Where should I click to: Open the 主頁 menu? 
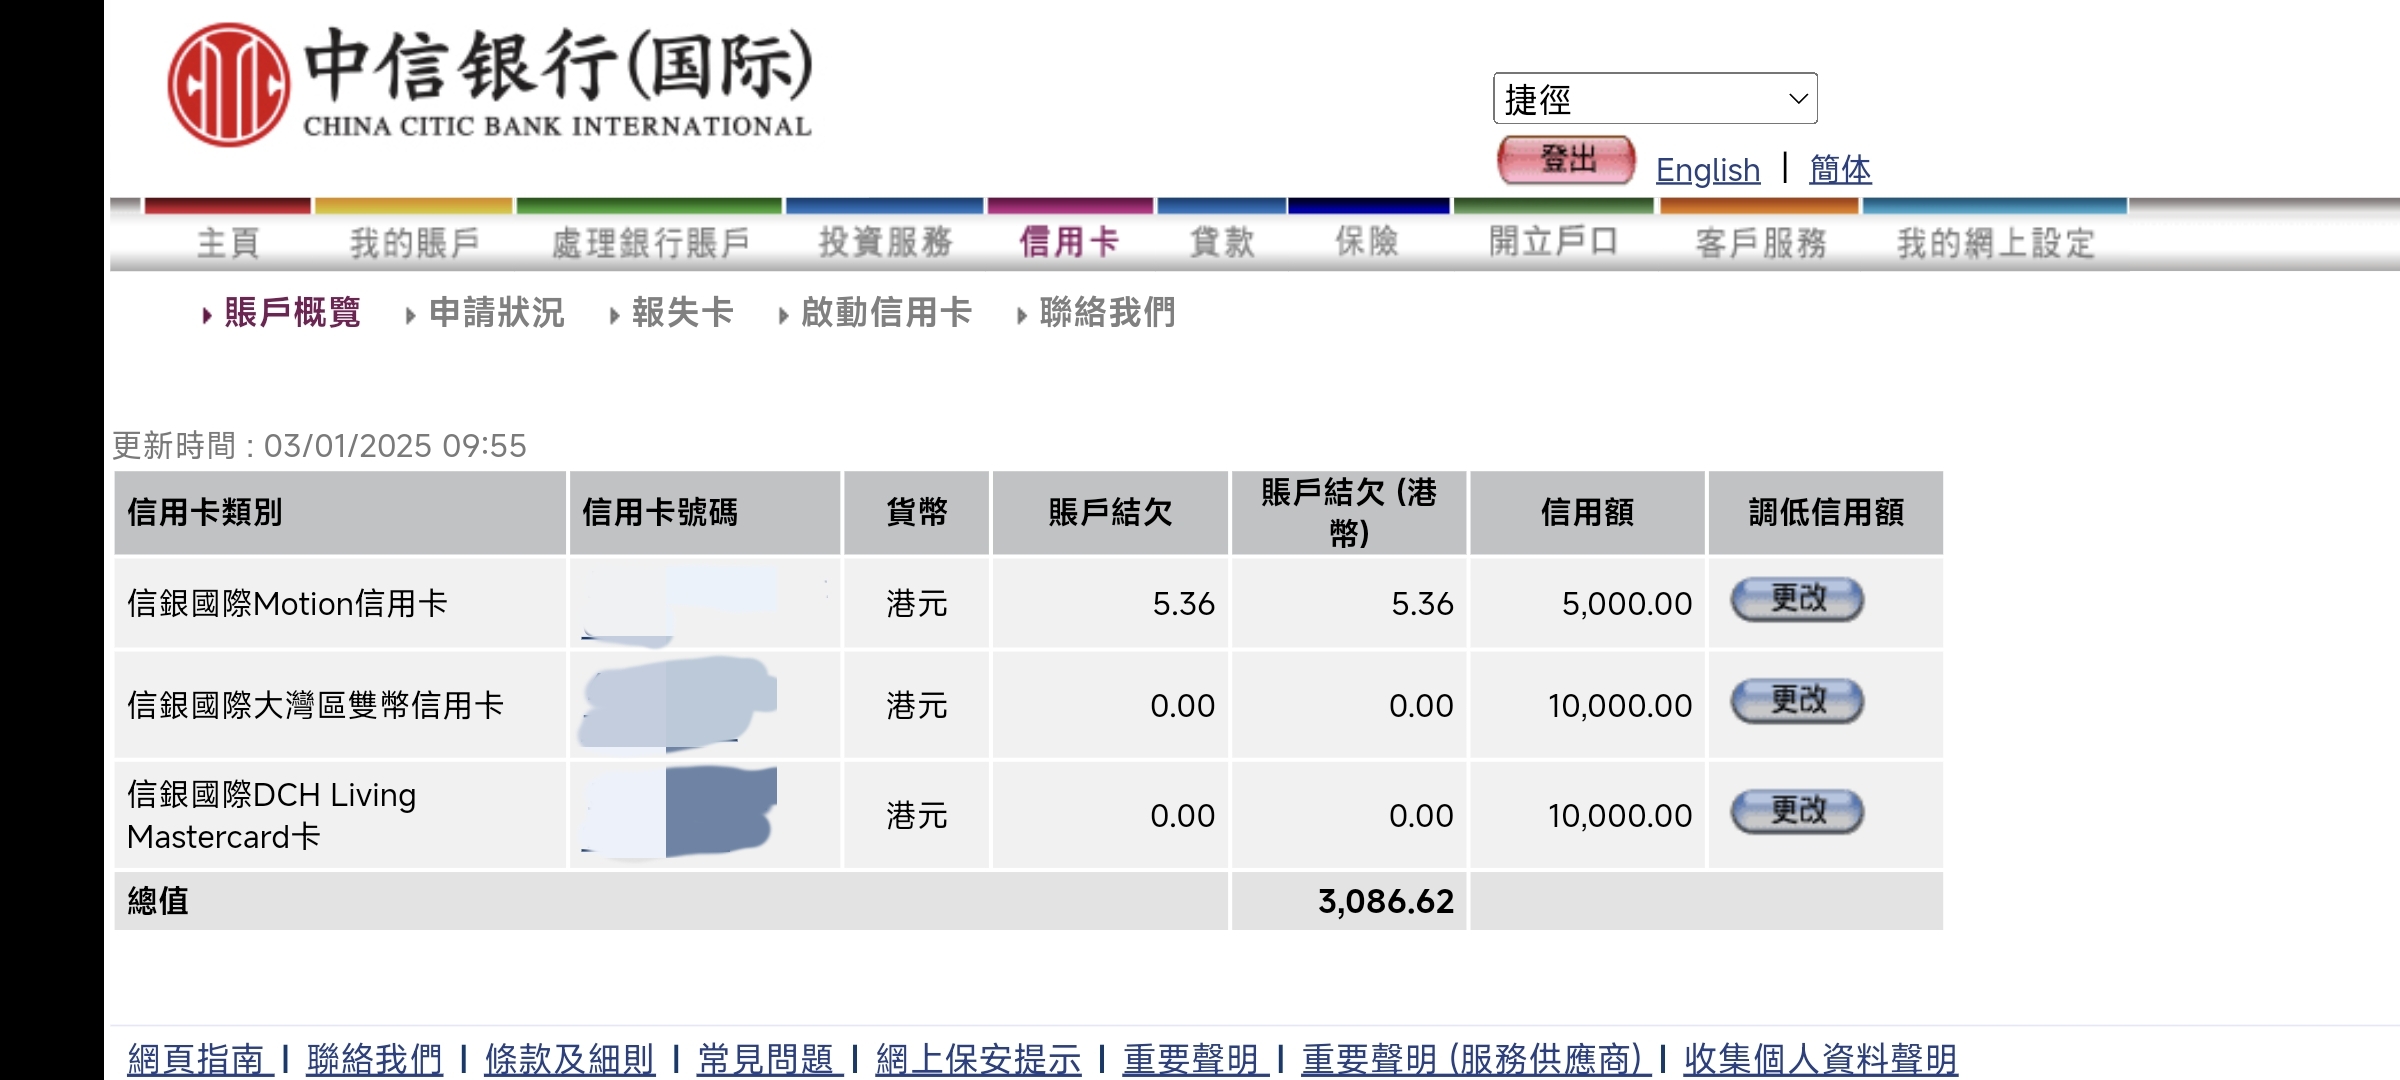[228, 242]
